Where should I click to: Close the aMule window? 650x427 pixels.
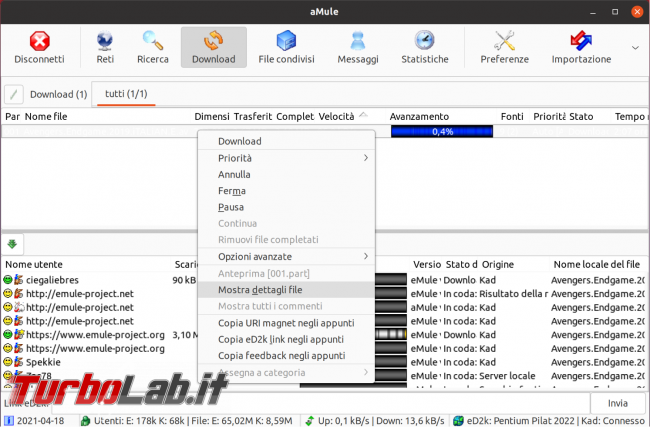tap(637, 12)
